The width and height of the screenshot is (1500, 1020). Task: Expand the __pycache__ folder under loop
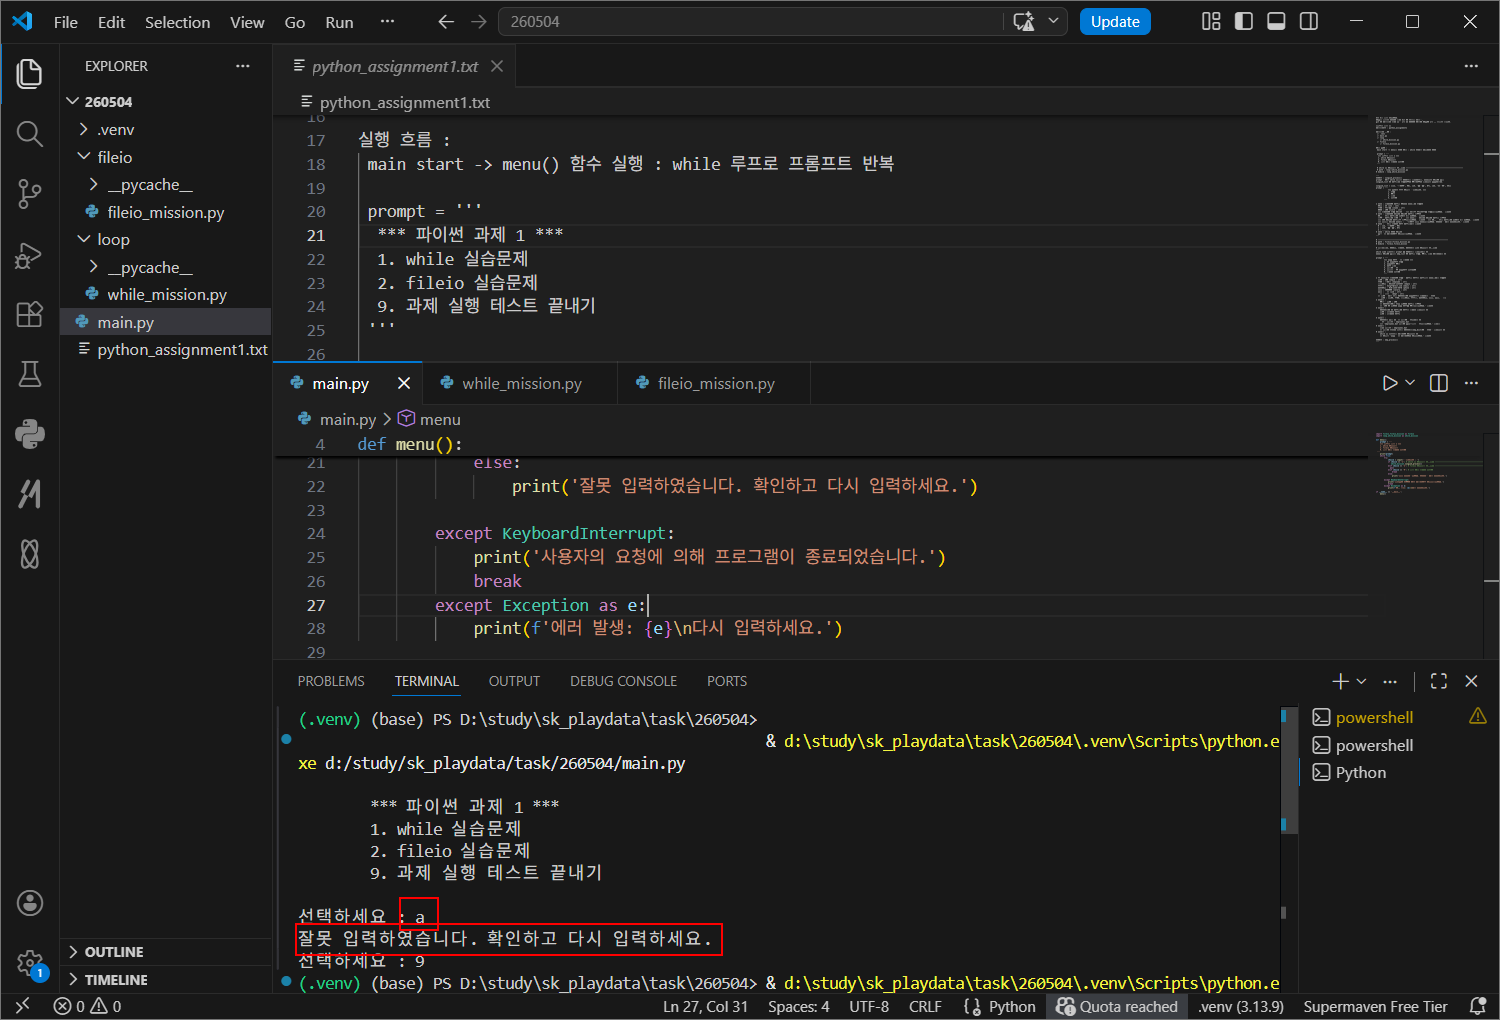pos(94,267)
